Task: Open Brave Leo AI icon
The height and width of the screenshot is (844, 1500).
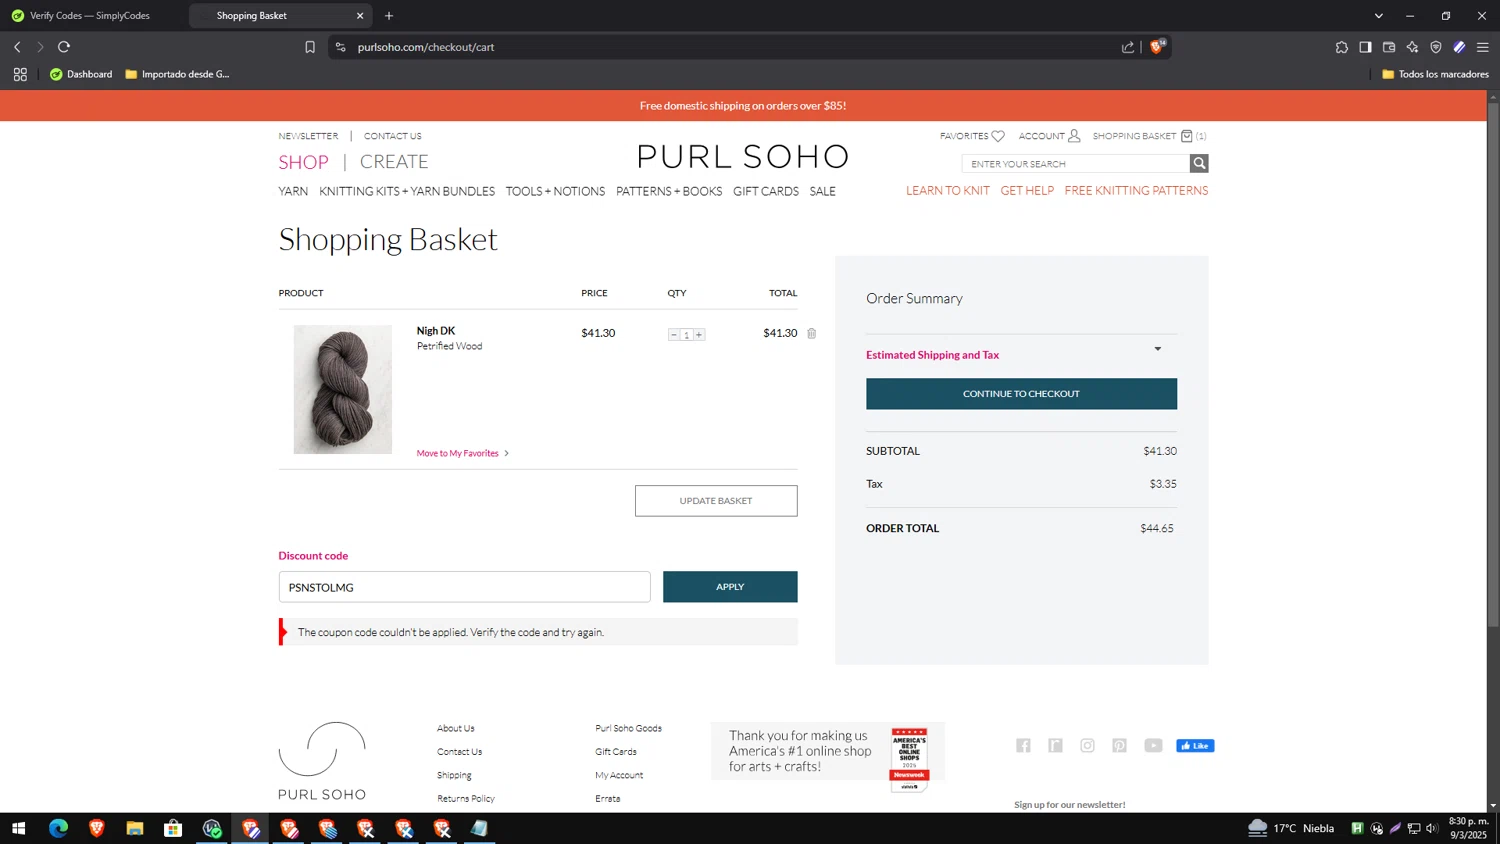Action: click(1412, 47)
